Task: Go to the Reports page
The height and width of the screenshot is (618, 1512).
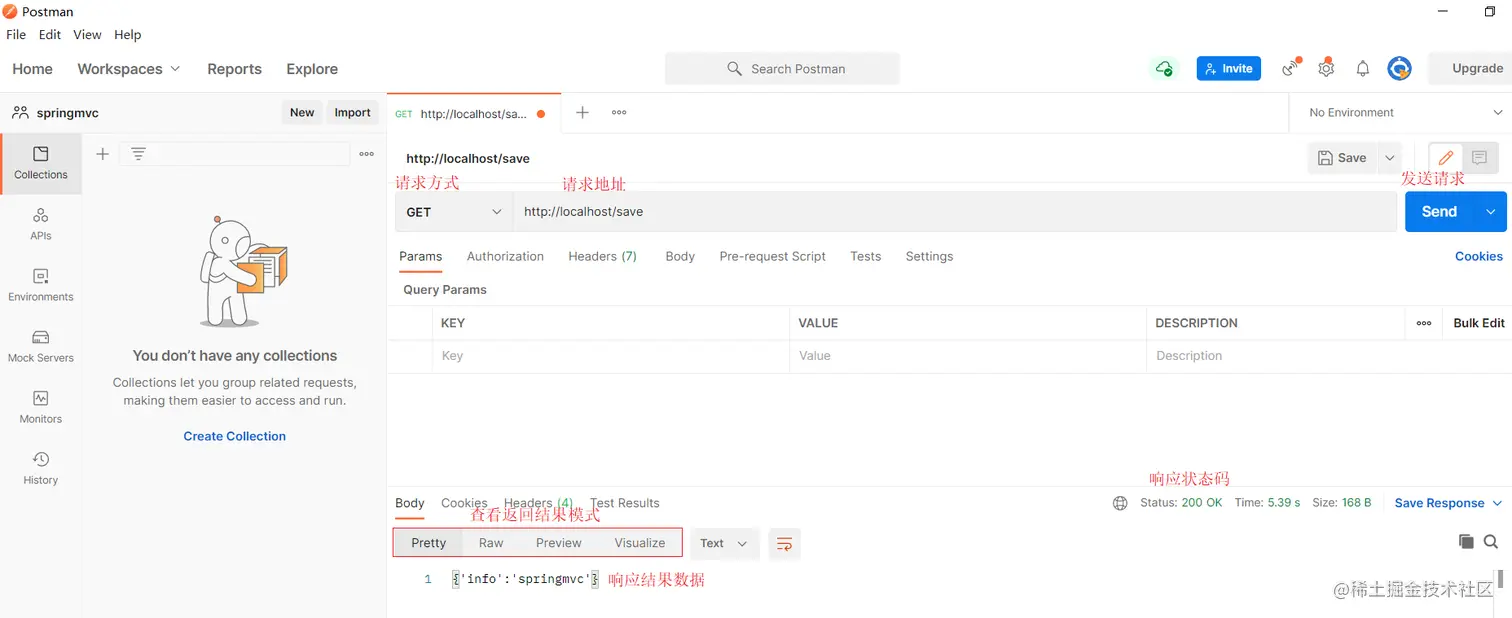Action: tap(234, 69)
